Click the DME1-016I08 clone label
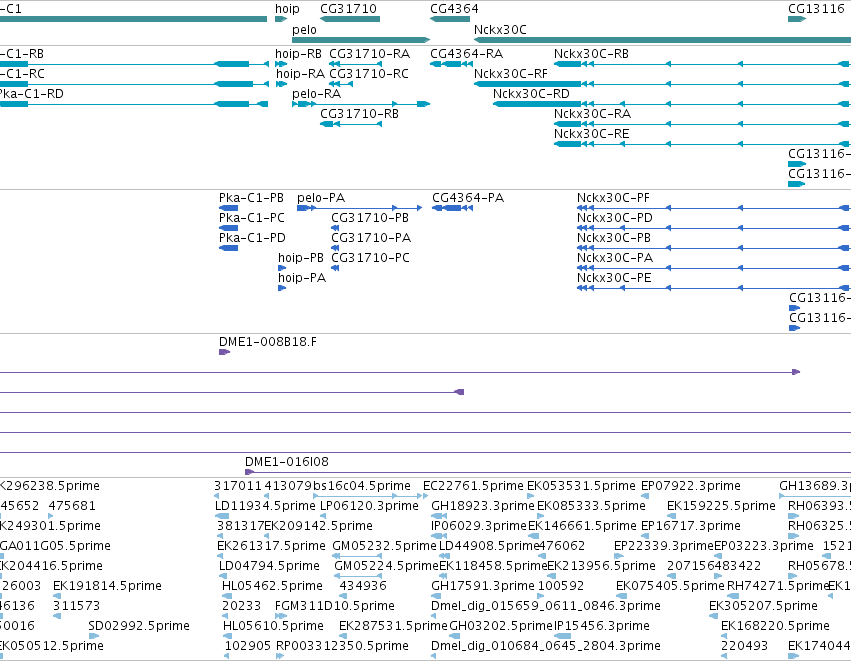 [287, 462]
